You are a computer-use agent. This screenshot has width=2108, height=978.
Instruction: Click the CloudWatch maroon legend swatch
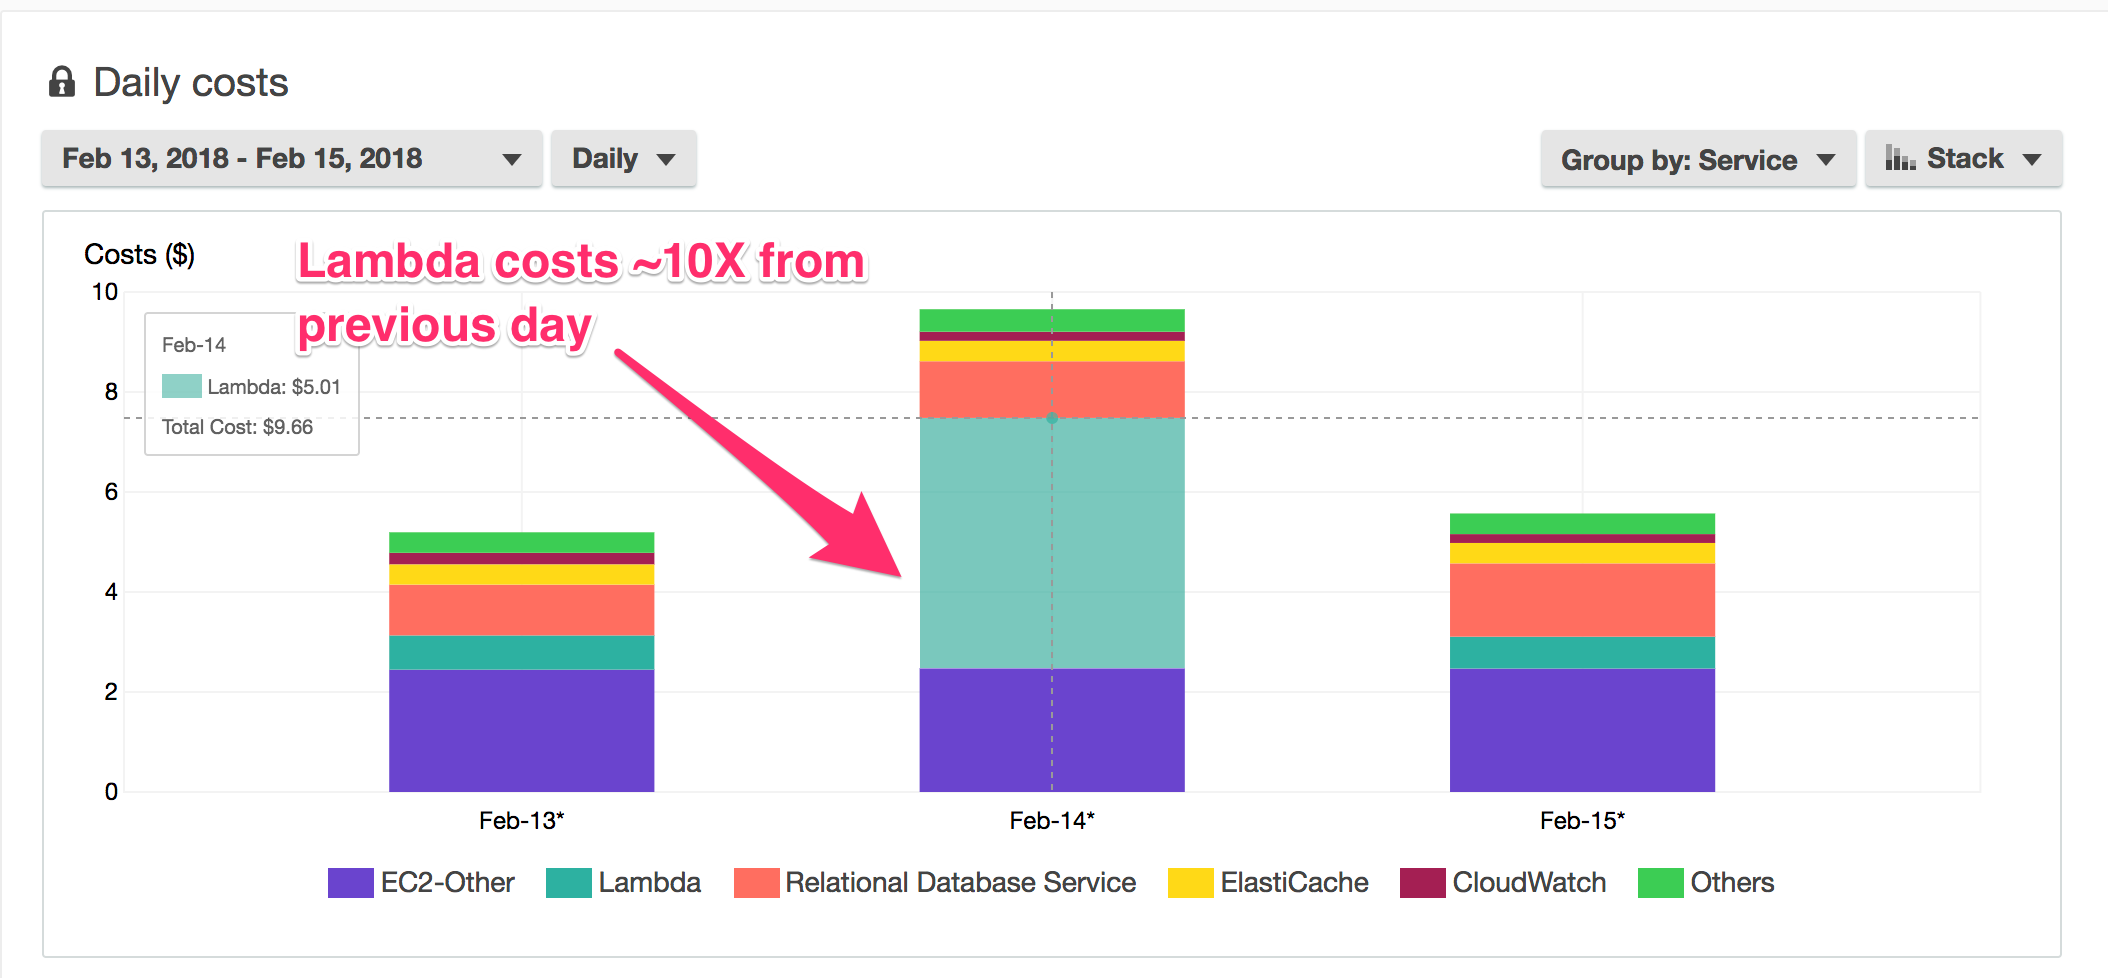(x=1422, y=883)
